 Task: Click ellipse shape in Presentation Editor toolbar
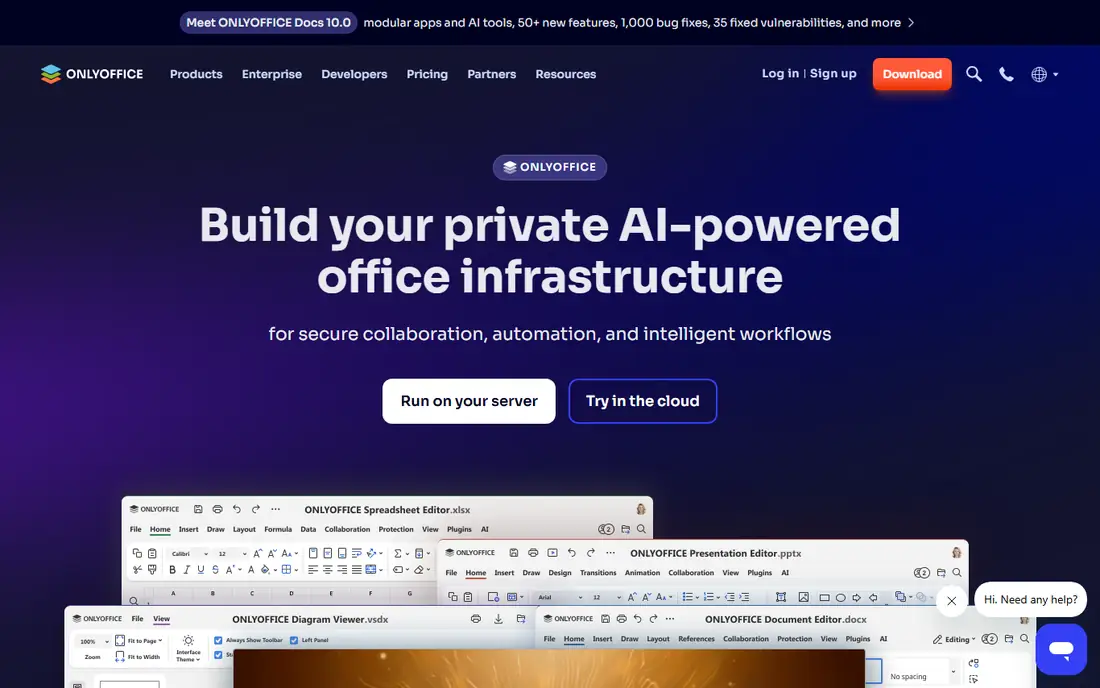[840, 598]
